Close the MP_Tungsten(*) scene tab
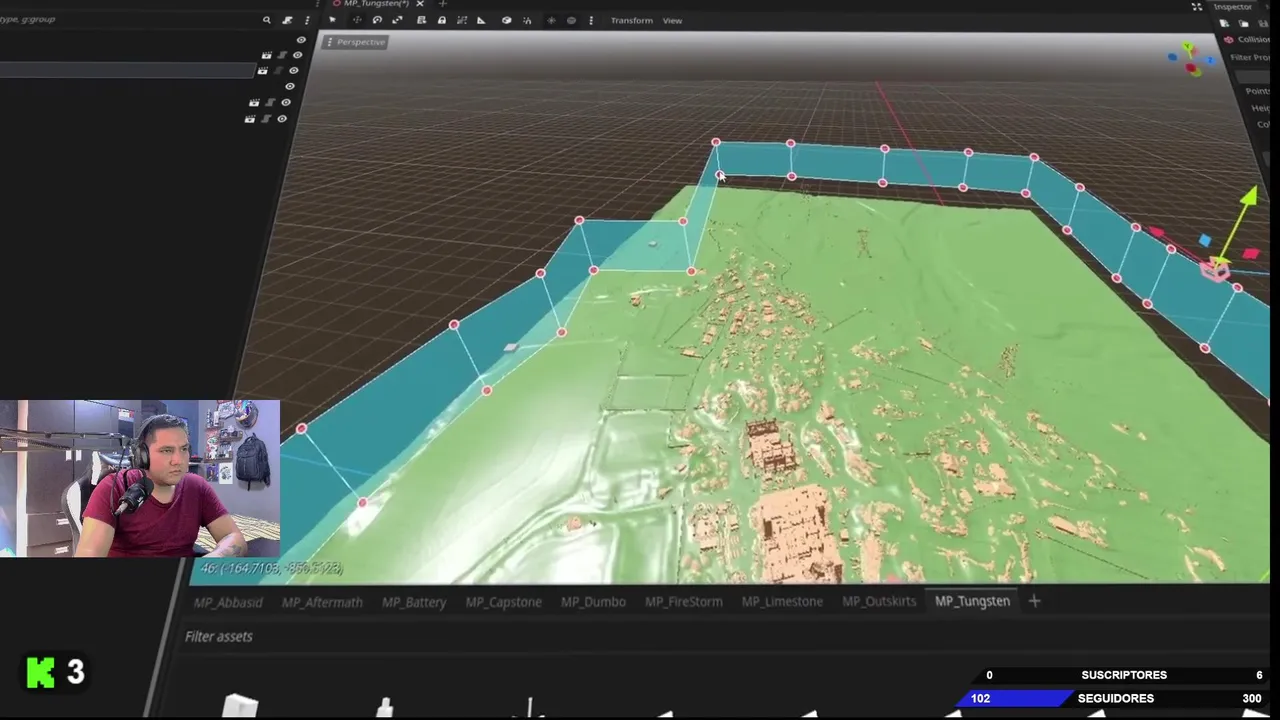Image resolution: width=1280 pixels, height=720 pixels. pyautogui.click(x=420, y=4)
